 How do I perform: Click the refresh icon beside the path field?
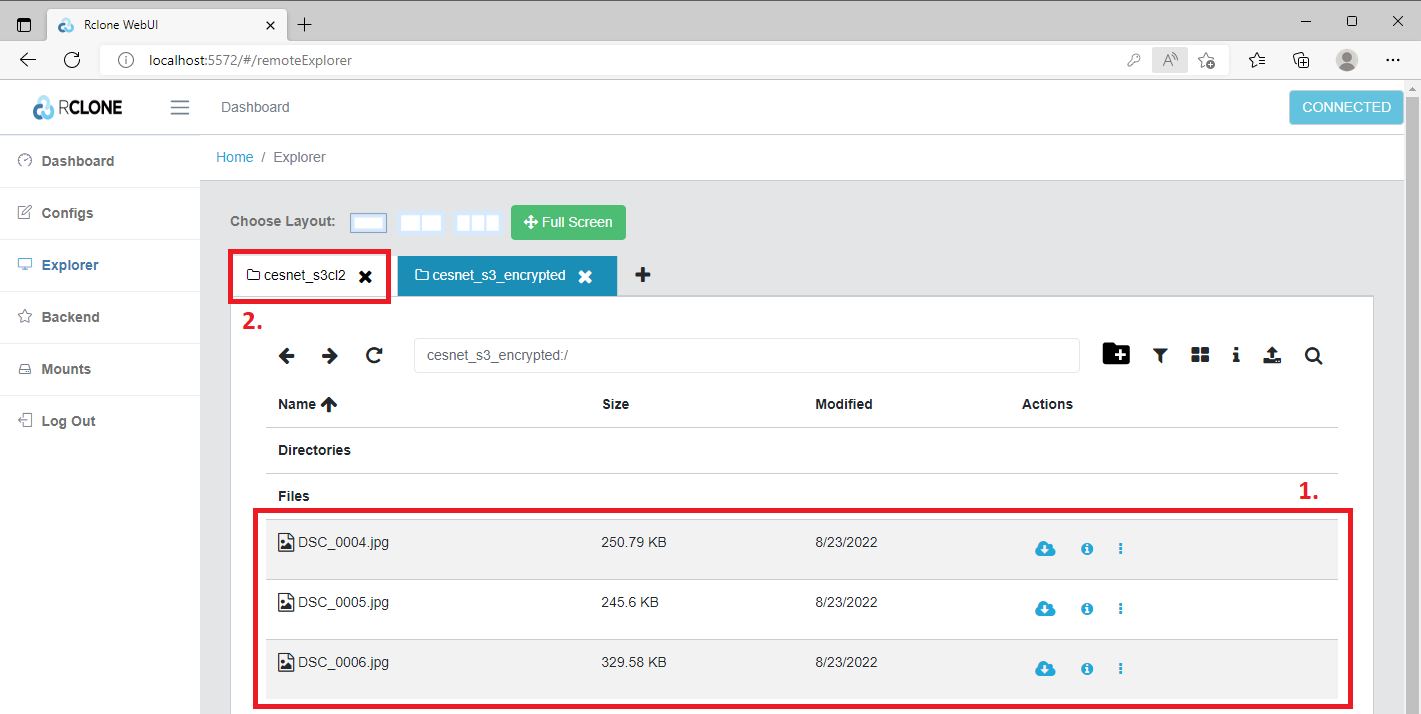374,355
